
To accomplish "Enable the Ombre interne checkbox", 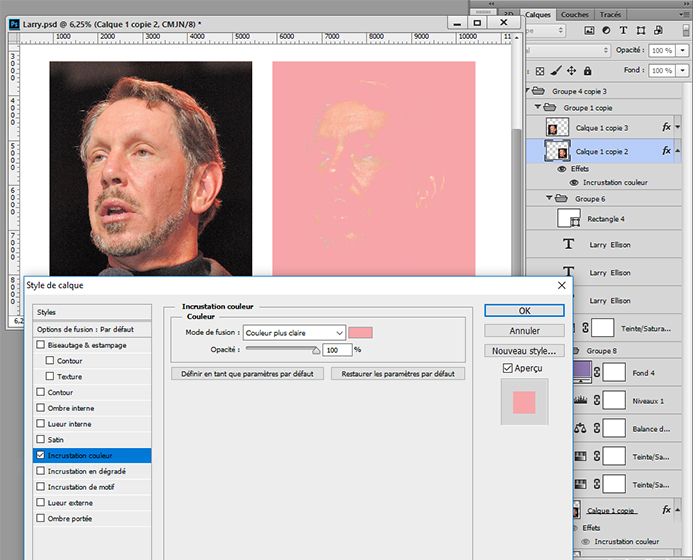I will 41,408.
